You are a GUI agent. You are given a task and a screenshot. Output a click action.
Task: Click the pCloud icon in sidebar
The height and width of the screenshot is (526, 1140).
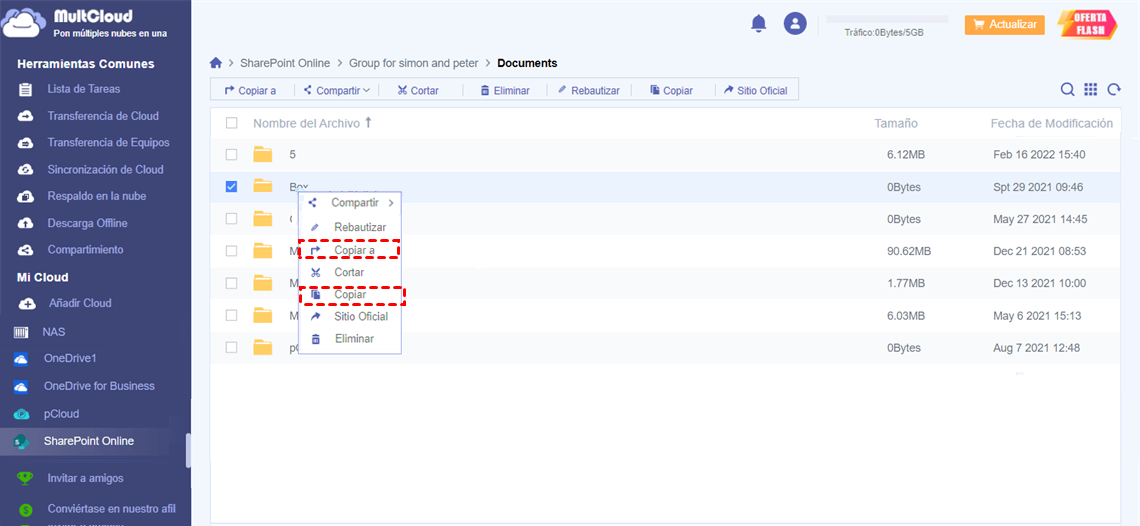tap(21, 414)
